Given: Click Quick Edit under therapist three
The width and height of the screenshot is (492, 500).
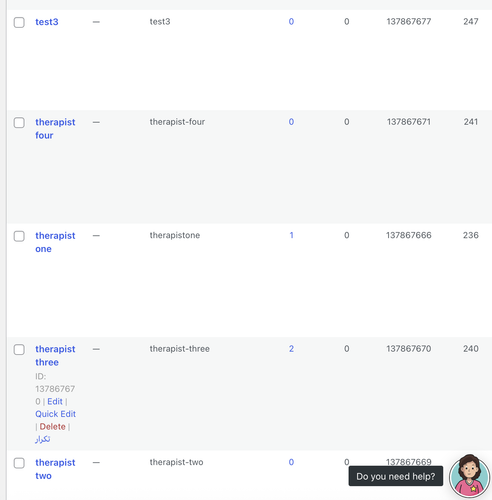Looking at the screenshot, I should coord(55,414).
